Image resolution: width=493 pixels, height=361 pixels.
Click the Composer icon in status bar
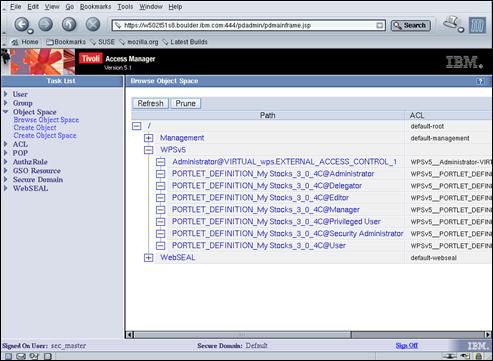[34, 356]
